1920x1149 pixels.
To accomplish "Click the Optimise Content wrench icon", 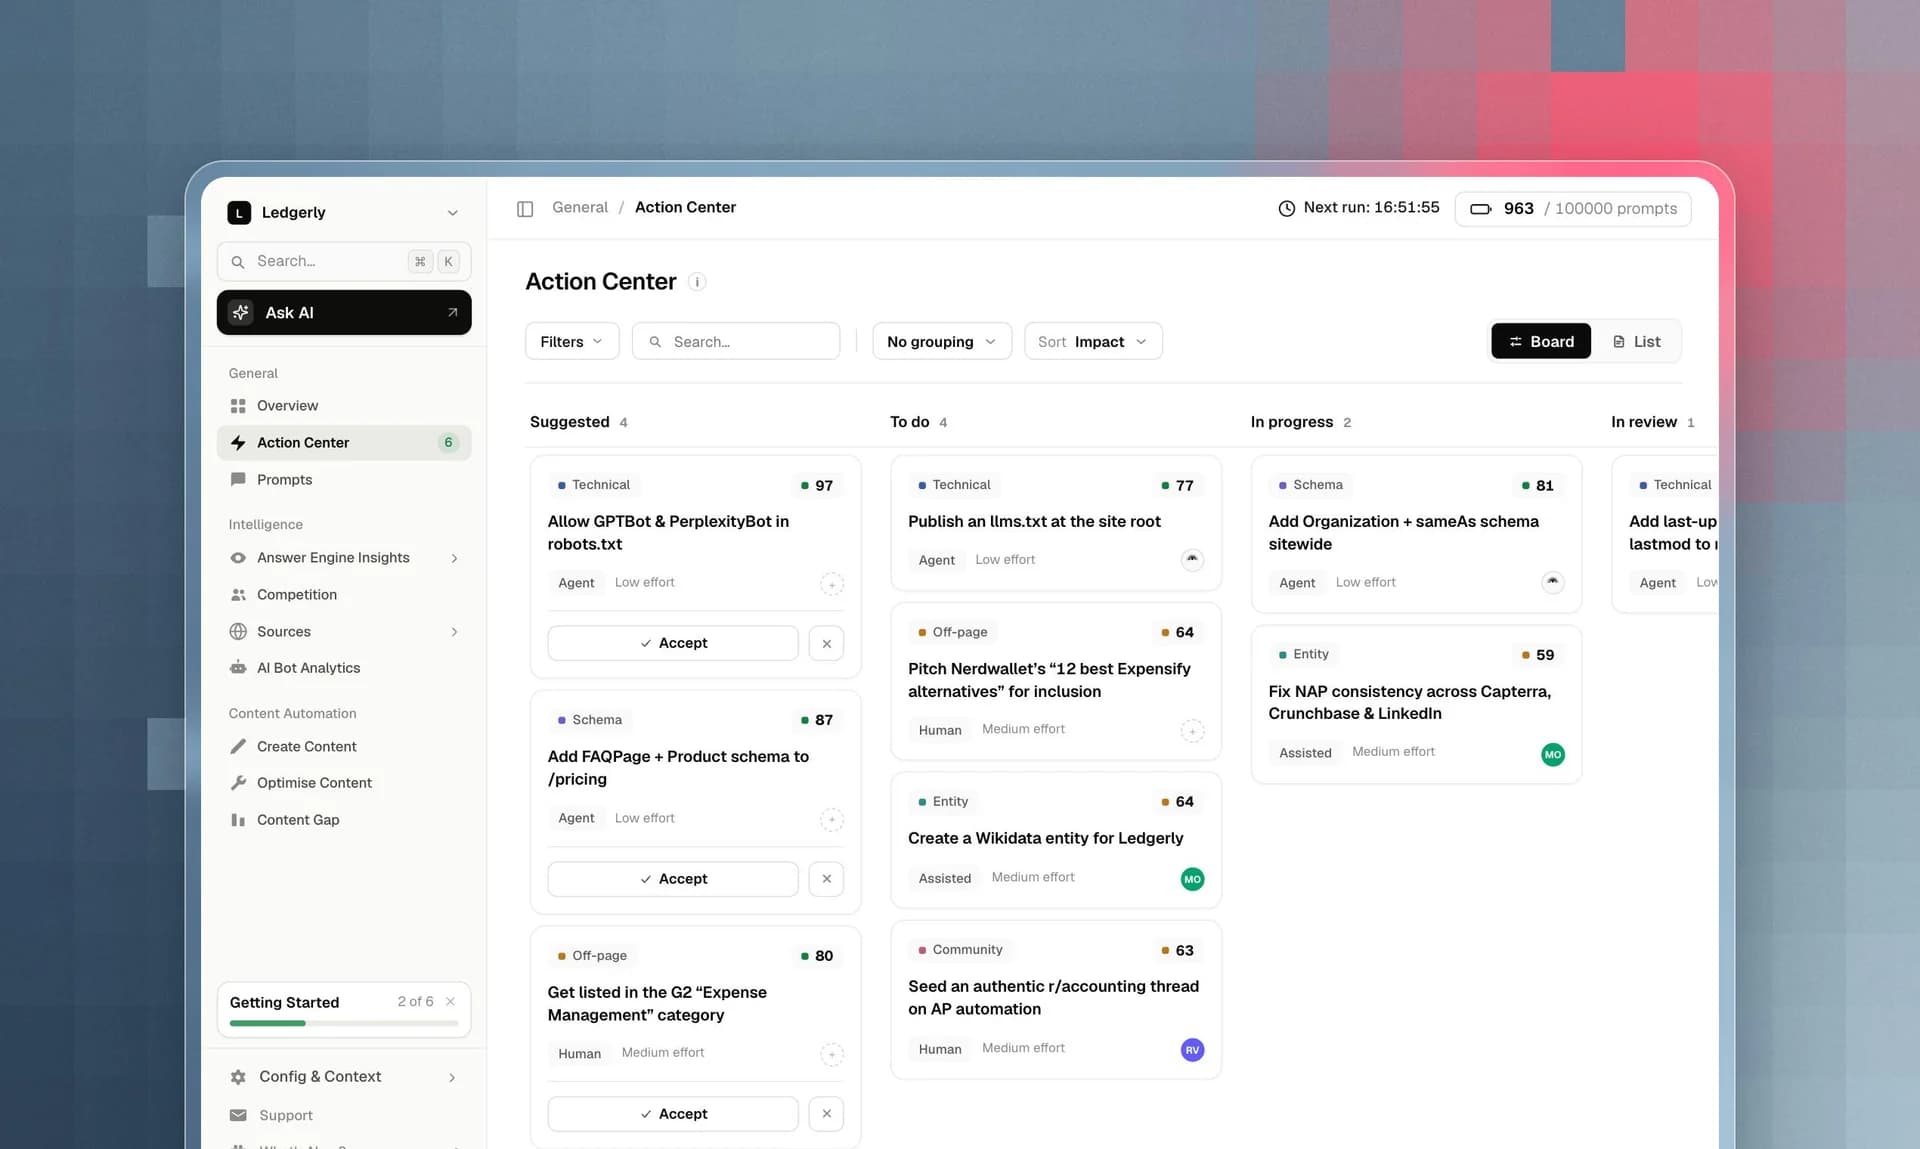I will coord(238,783).
